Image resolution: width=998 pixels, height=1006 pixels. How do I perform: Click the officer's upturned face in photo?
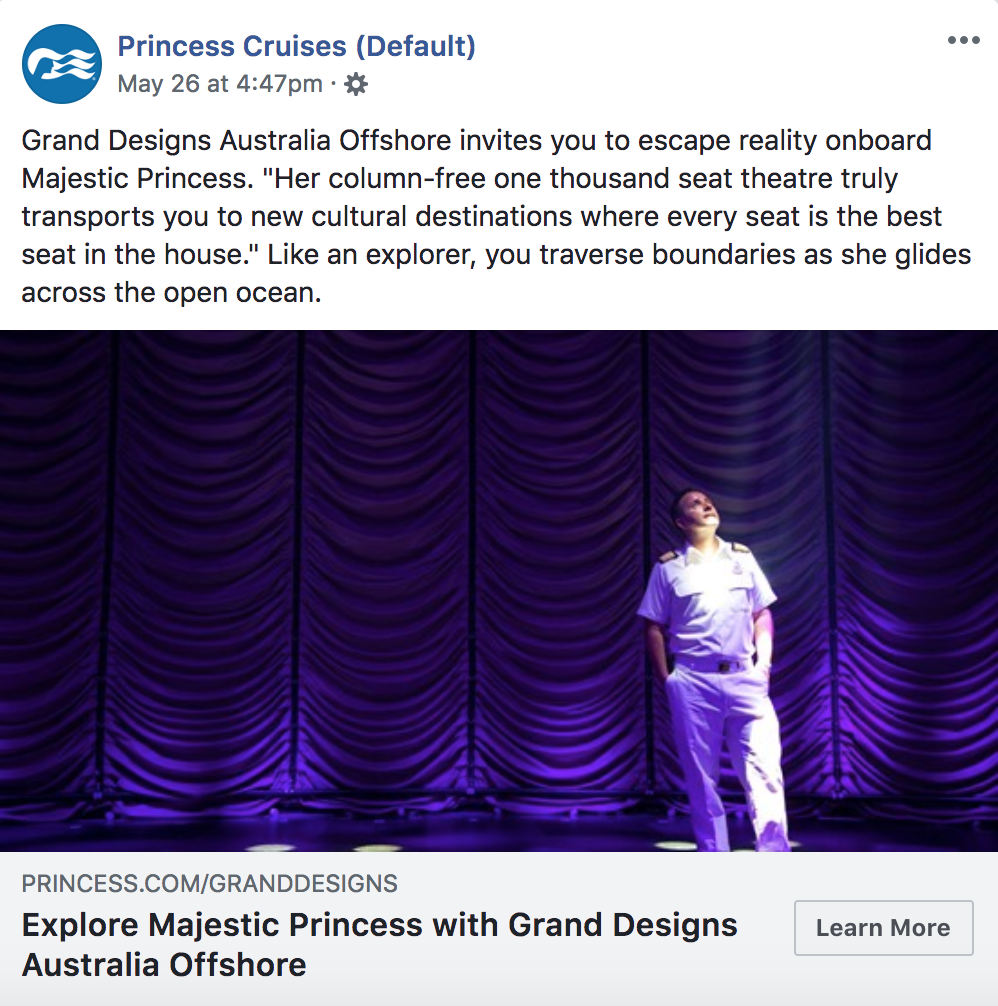[698, 513]
